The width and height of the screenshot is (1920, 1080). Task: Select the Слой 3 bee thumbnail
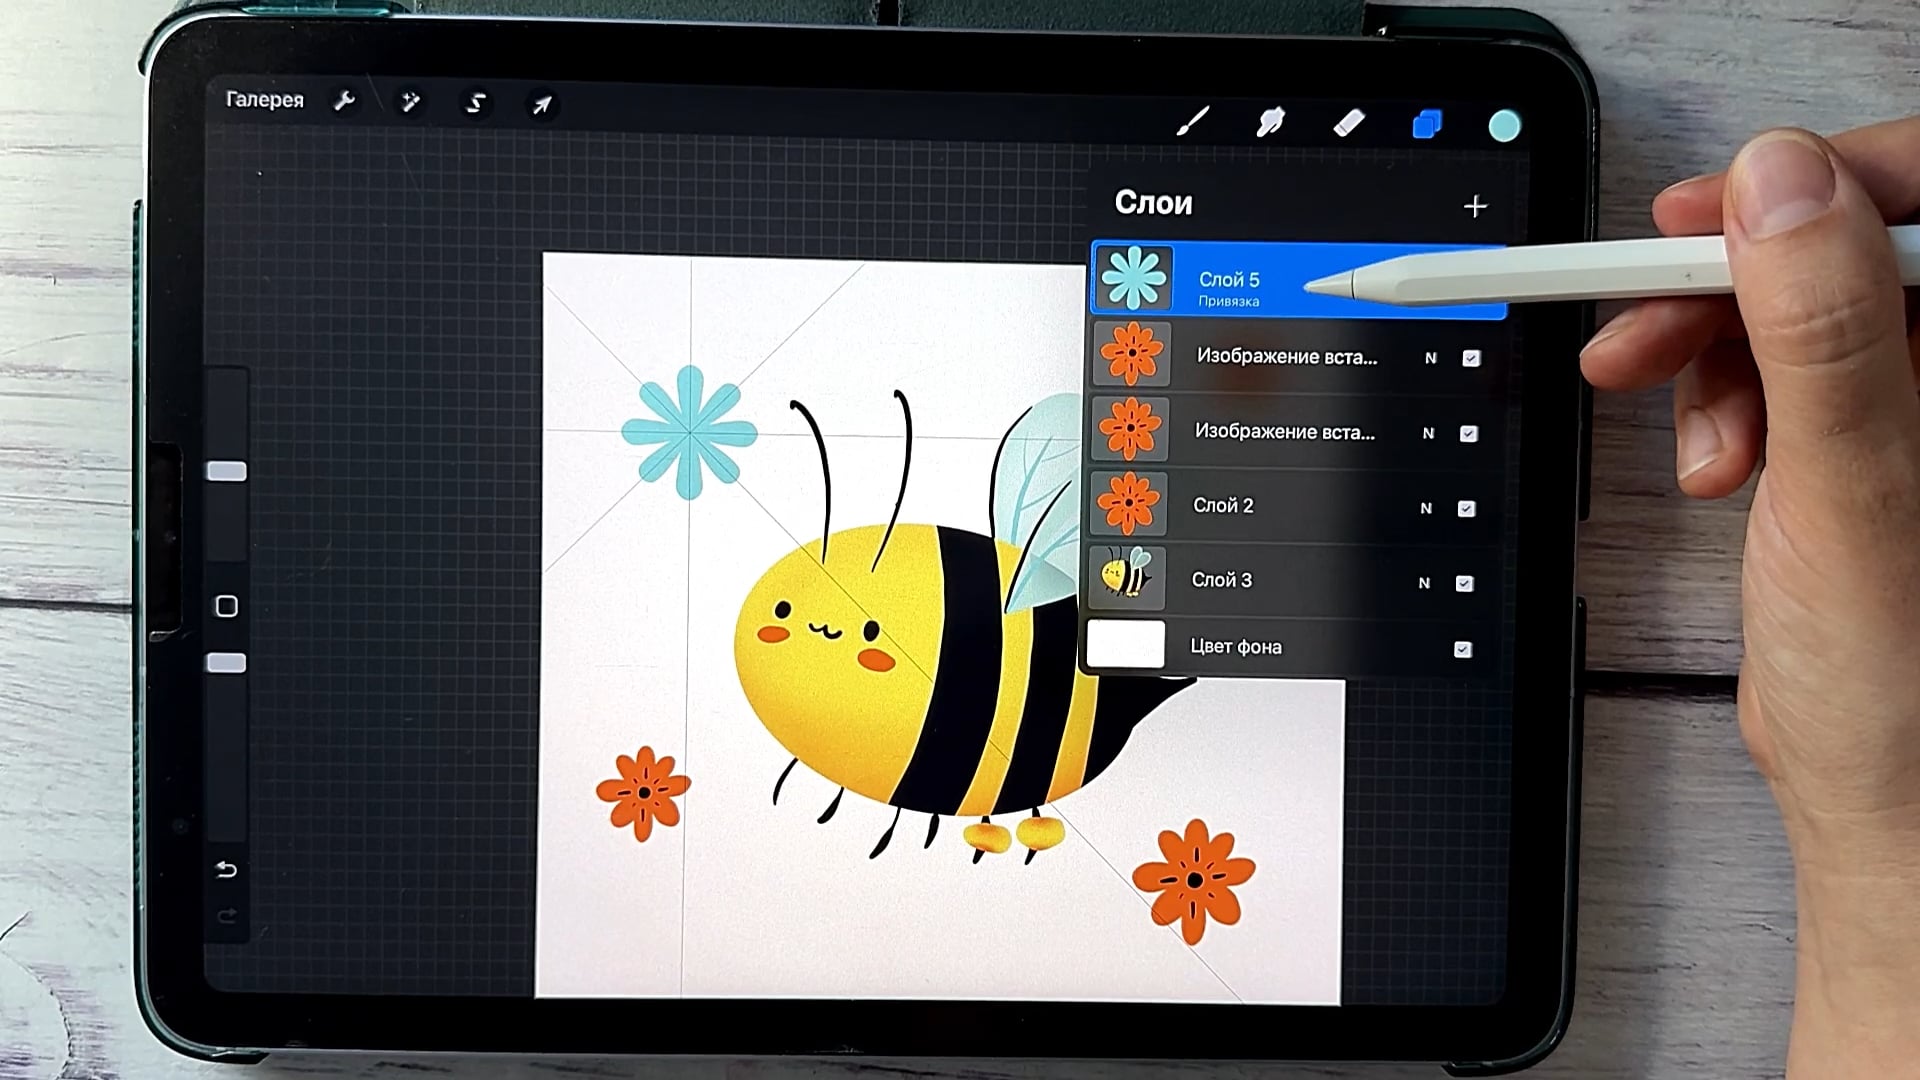(x=1128, y=580)
